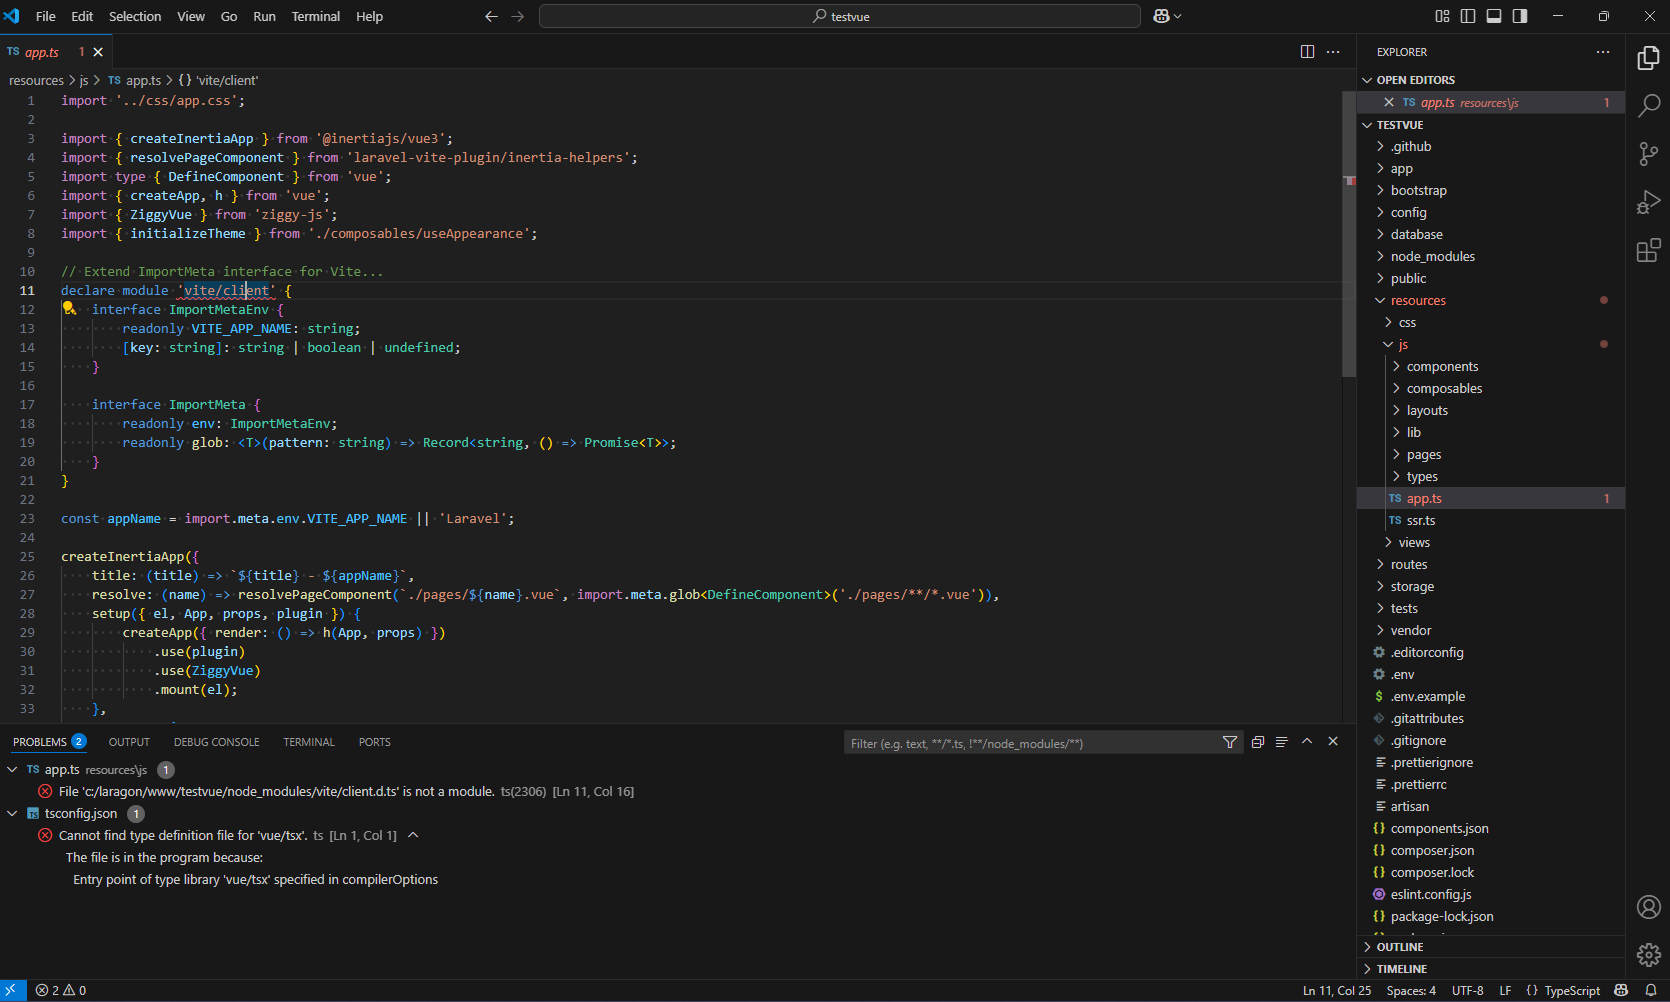Maximize the panel with the up chevron
Viewport: 1670px width, 1002px height.
pos(1307,742)
